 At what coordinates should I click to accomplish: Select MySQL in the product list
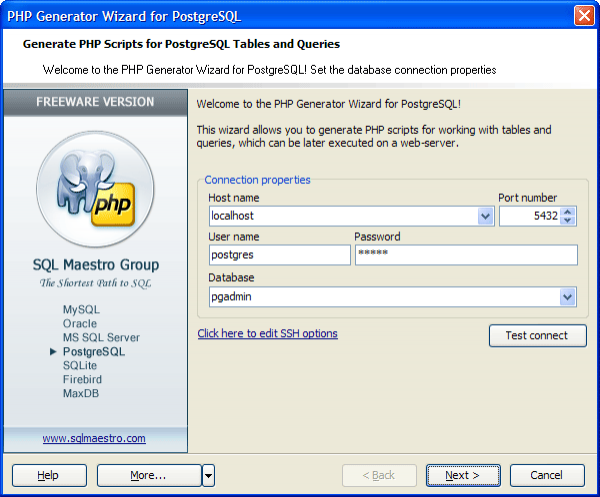[82, 310]
